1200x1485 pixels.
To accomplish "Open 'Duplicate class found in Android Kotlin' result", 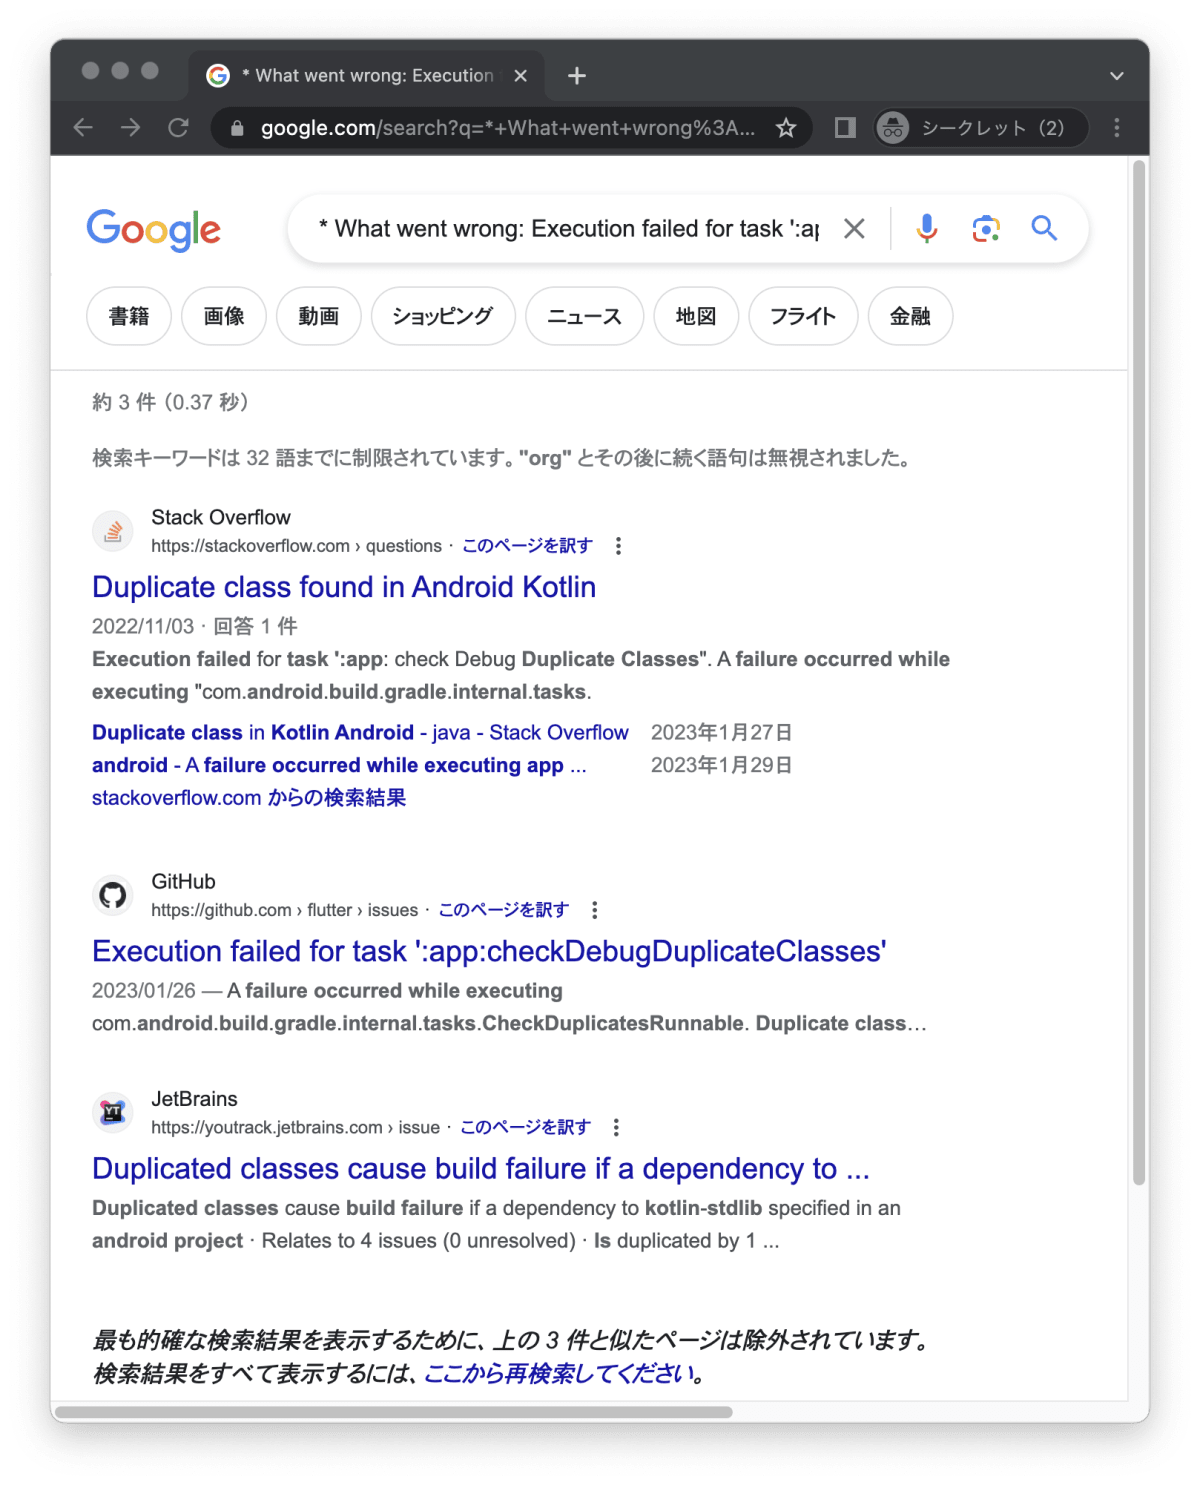I will tap(344, 587).
